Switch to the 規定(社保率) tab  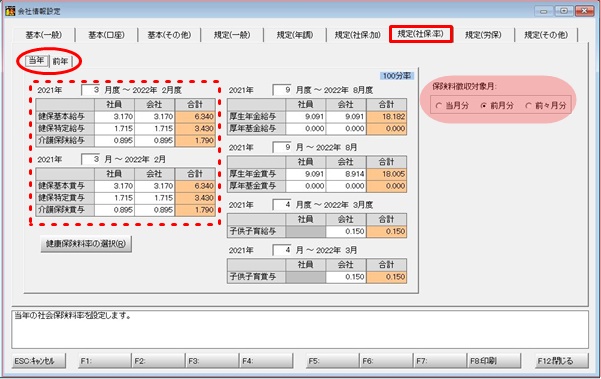(x=421, y=34)
